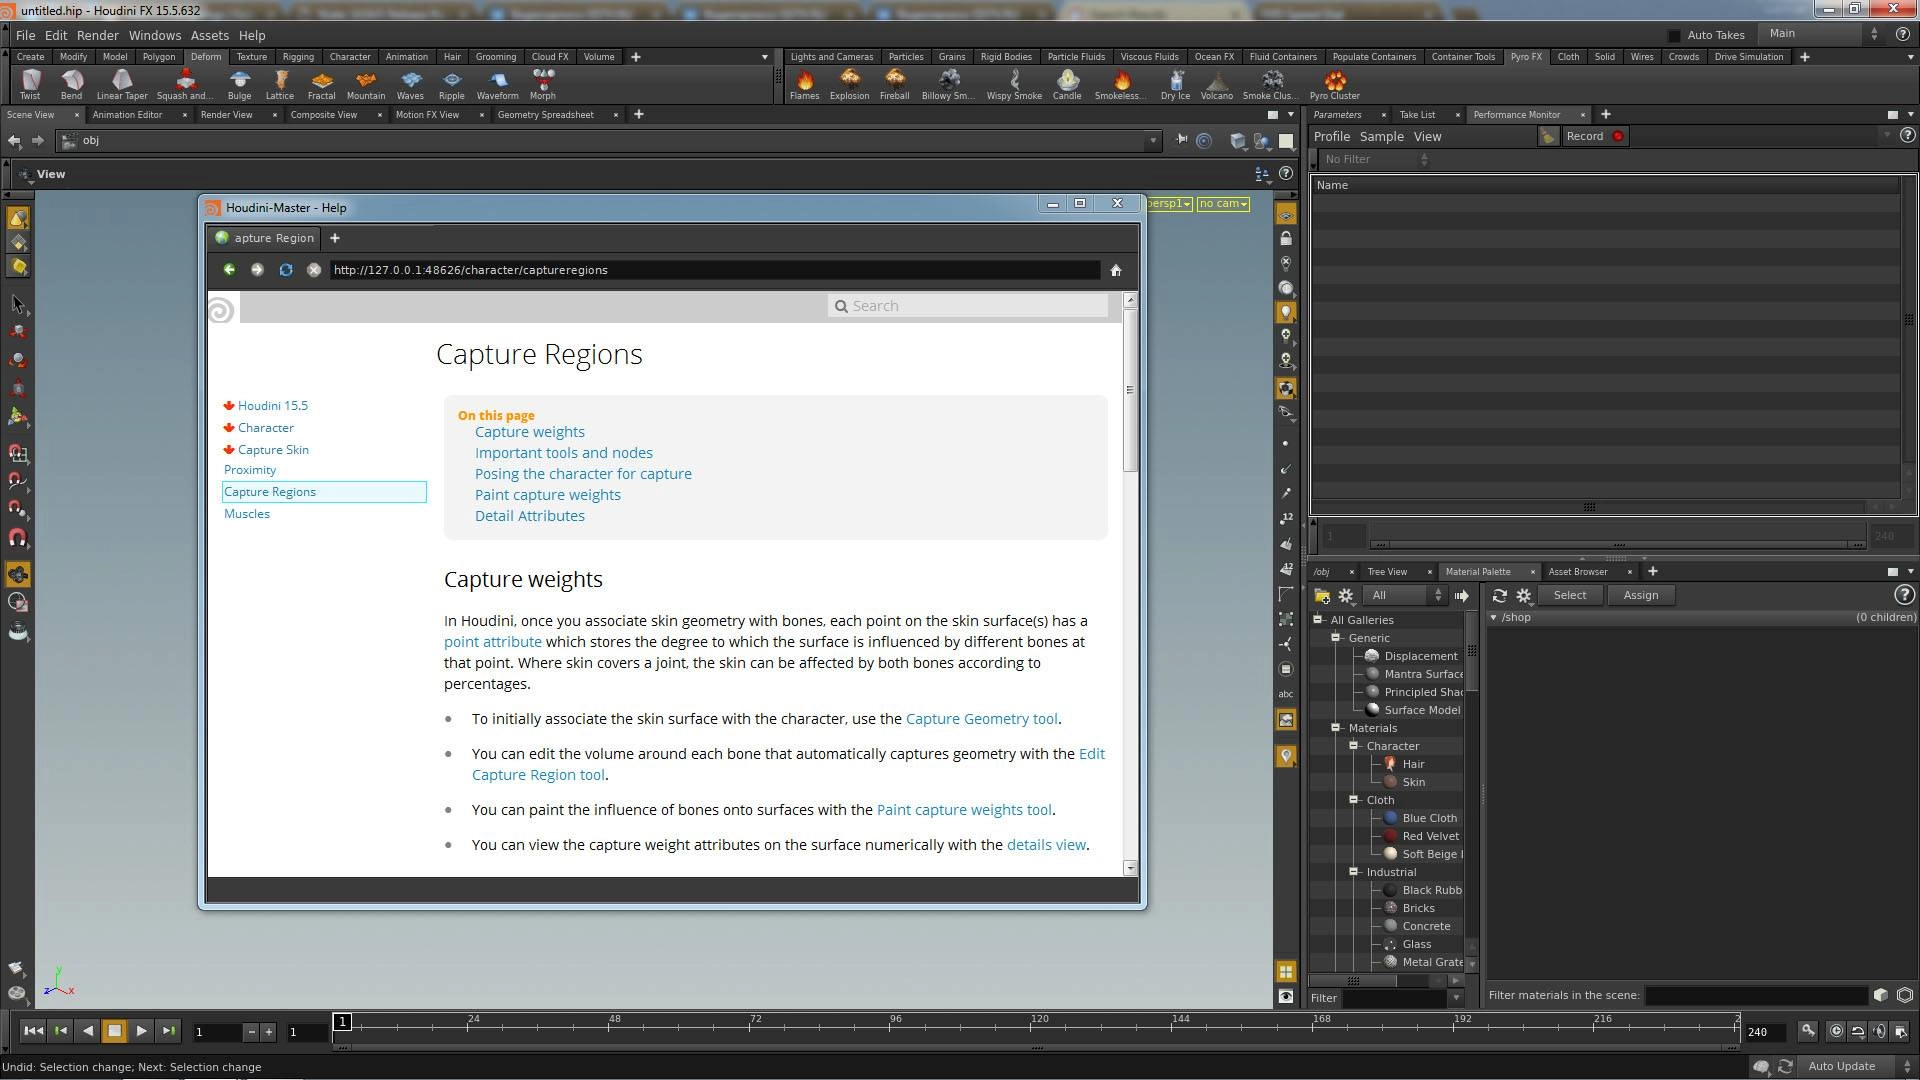Stop timeline playback
Image resolution: width=1920 pixels, height=1080 pixels.
pos(114,1031)
